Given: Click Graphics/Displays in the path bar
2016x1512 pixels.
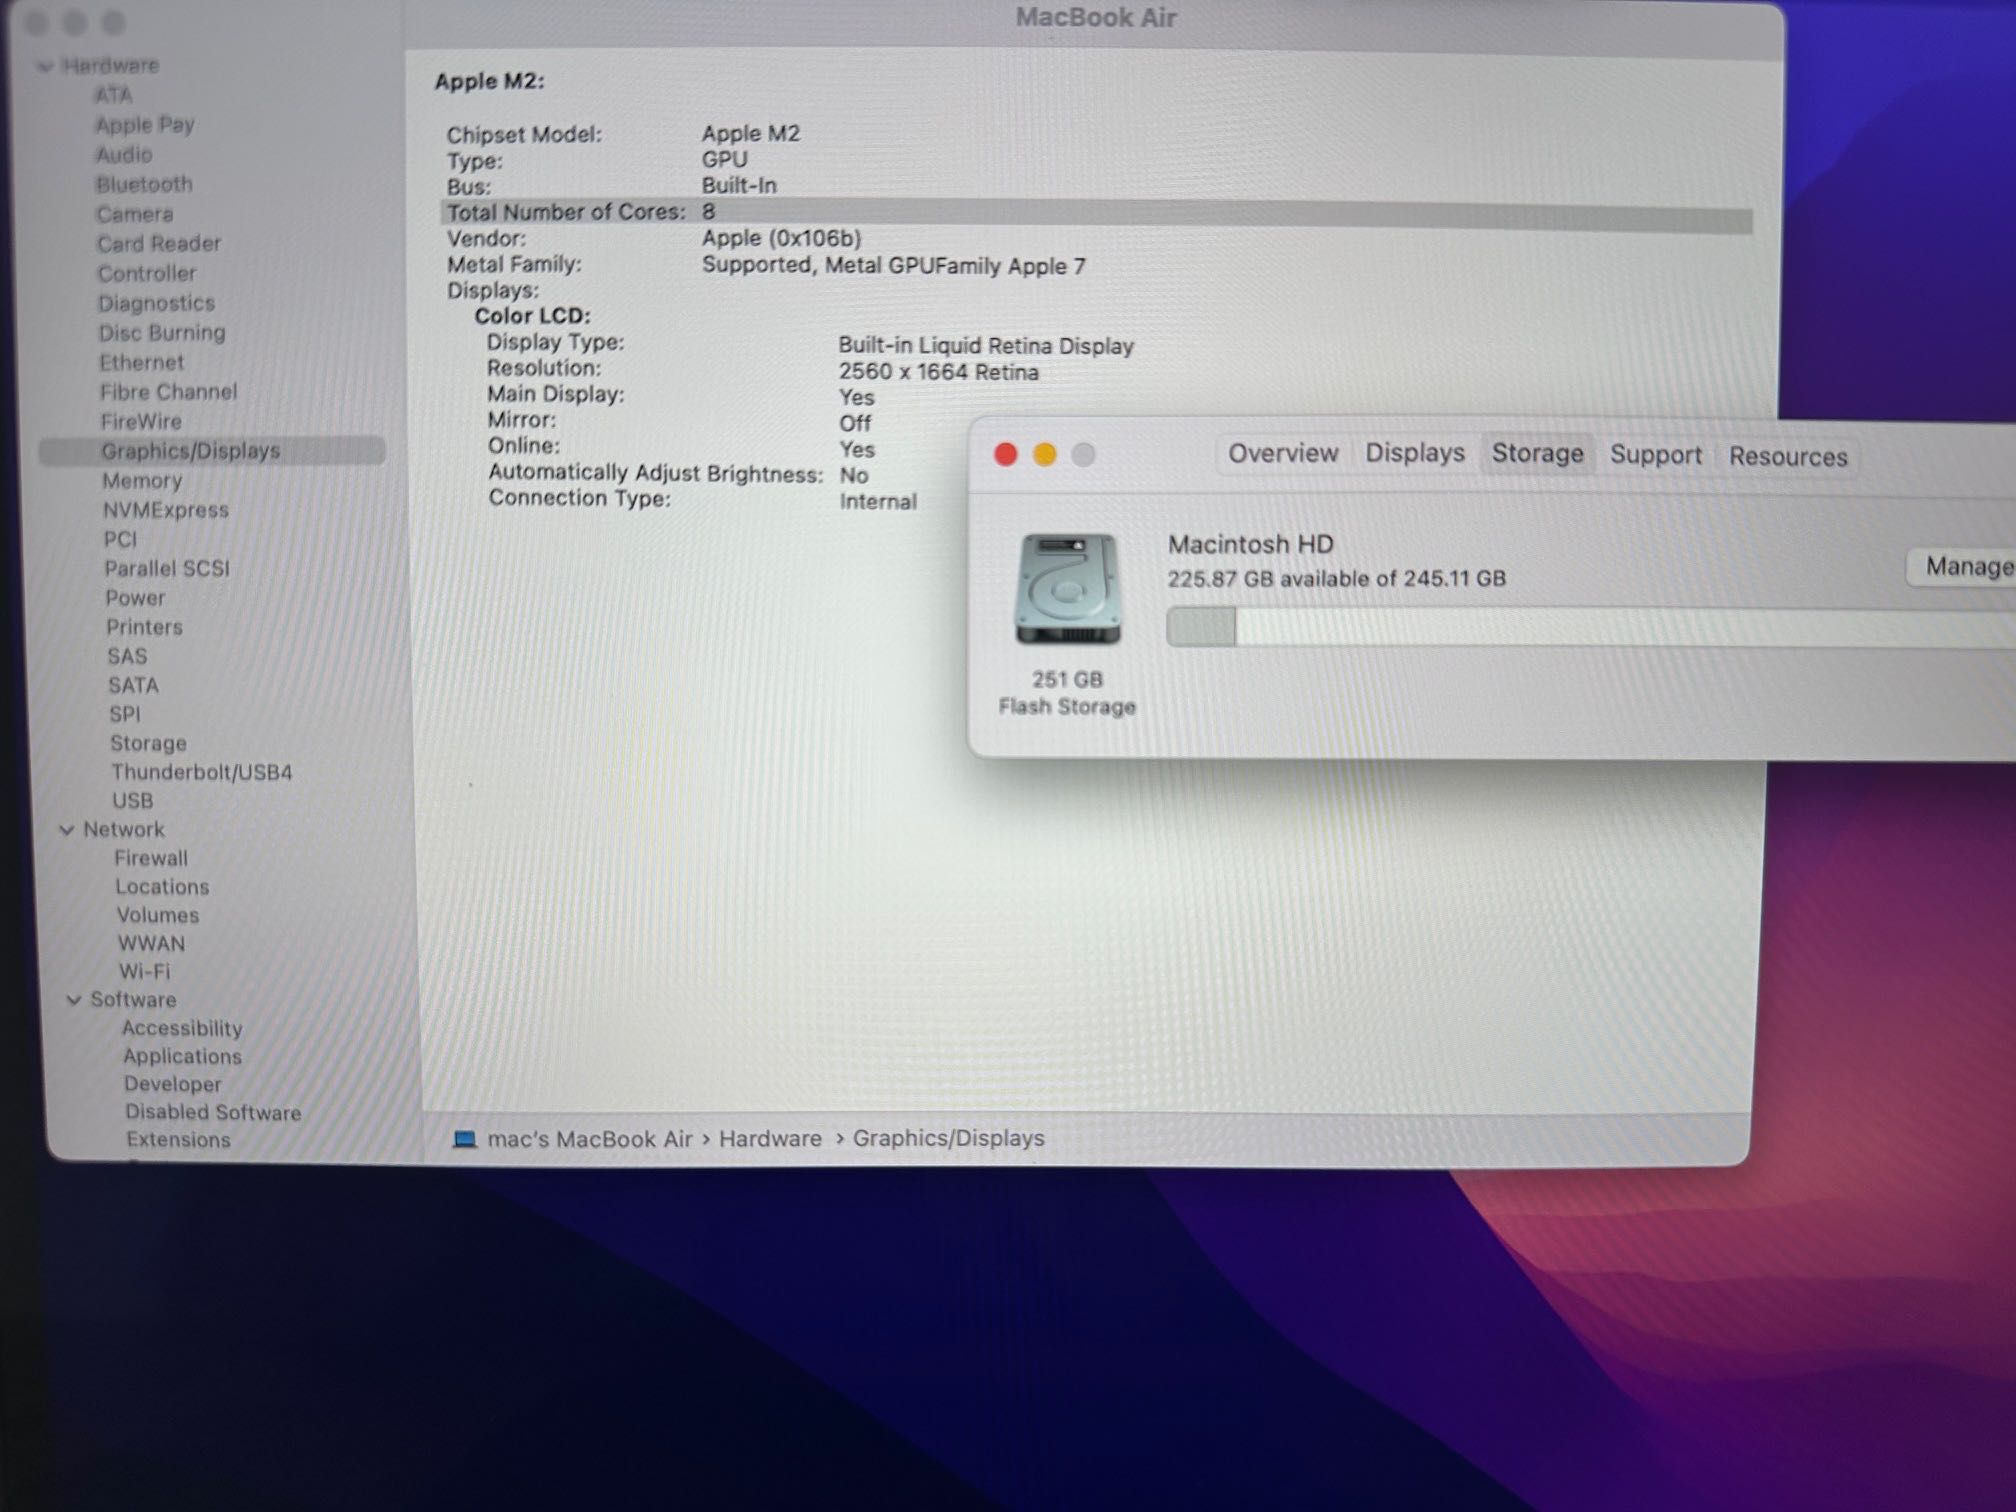Looking at the screenshot, I should pos(948,1138).
